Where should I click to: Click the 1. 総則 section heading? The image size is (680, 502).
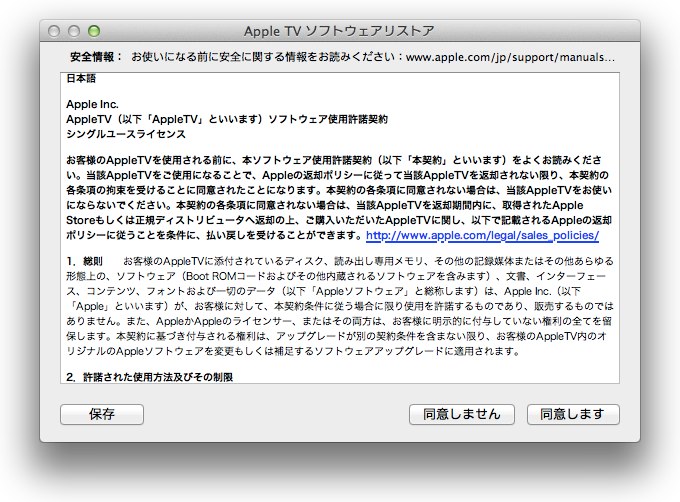[x=85, y=261]
